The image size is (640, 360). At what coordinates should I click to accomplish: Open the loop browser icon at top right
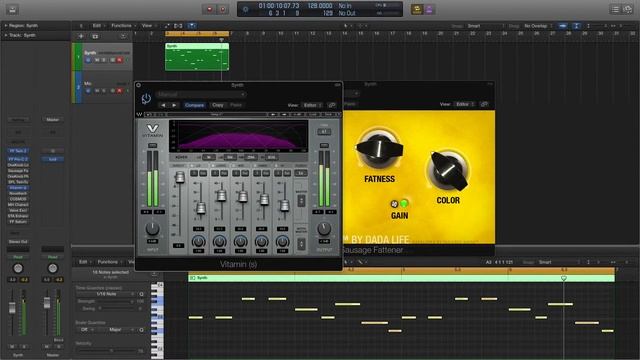pyautogui.click(x=628, y=9)
